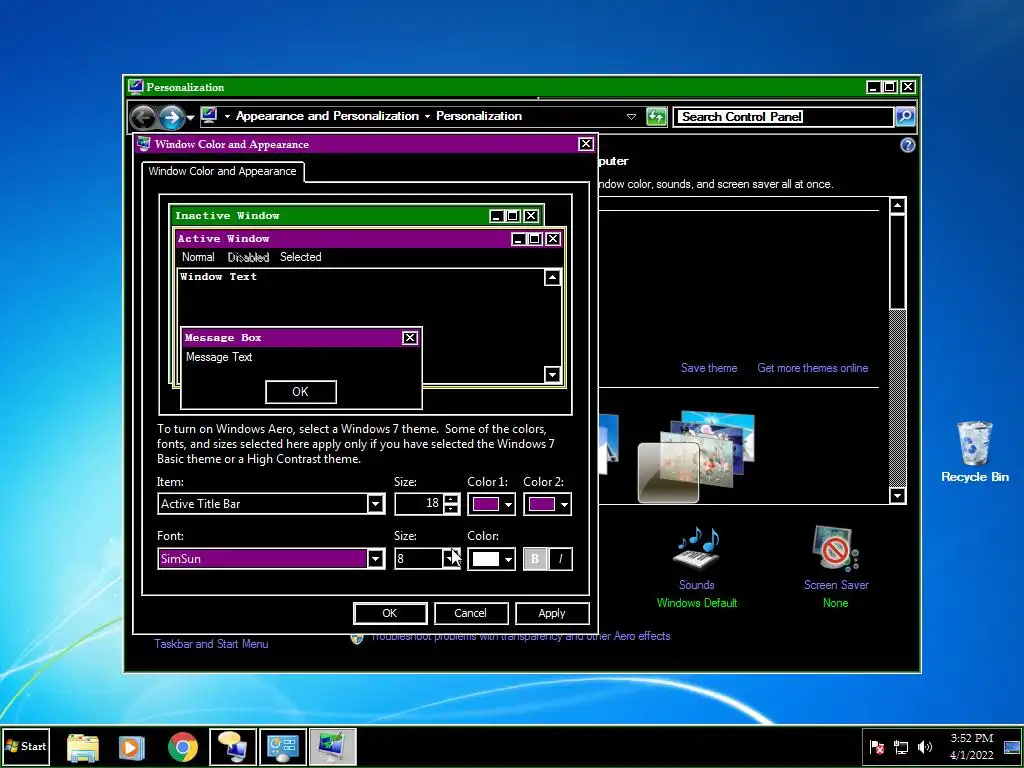This screenshot has height=768, width=1024.
Task: Click the Save theme link
Action: tap(709, 368)
